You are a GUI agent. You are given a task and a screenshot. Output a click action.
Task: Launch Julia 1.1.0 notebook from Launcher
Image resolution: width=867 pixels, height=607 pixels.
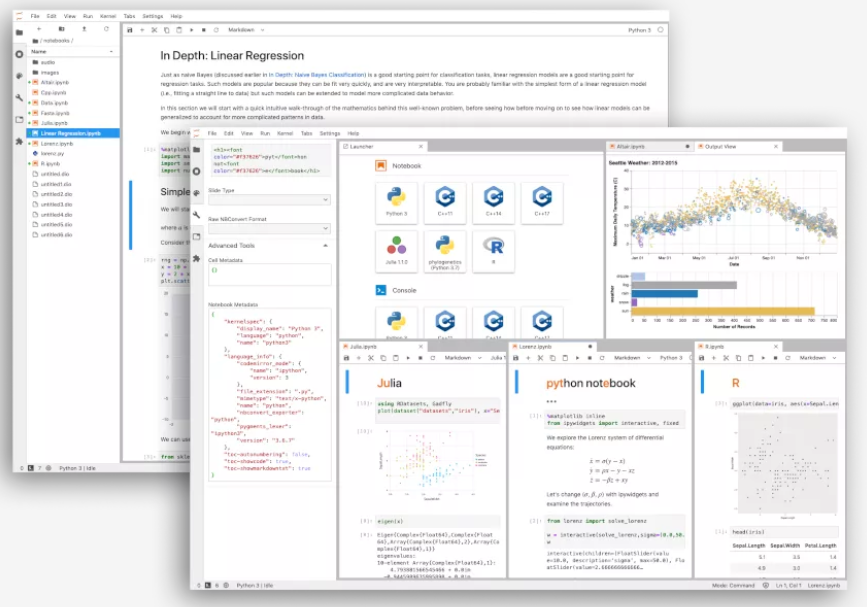(x=396, y=252)
